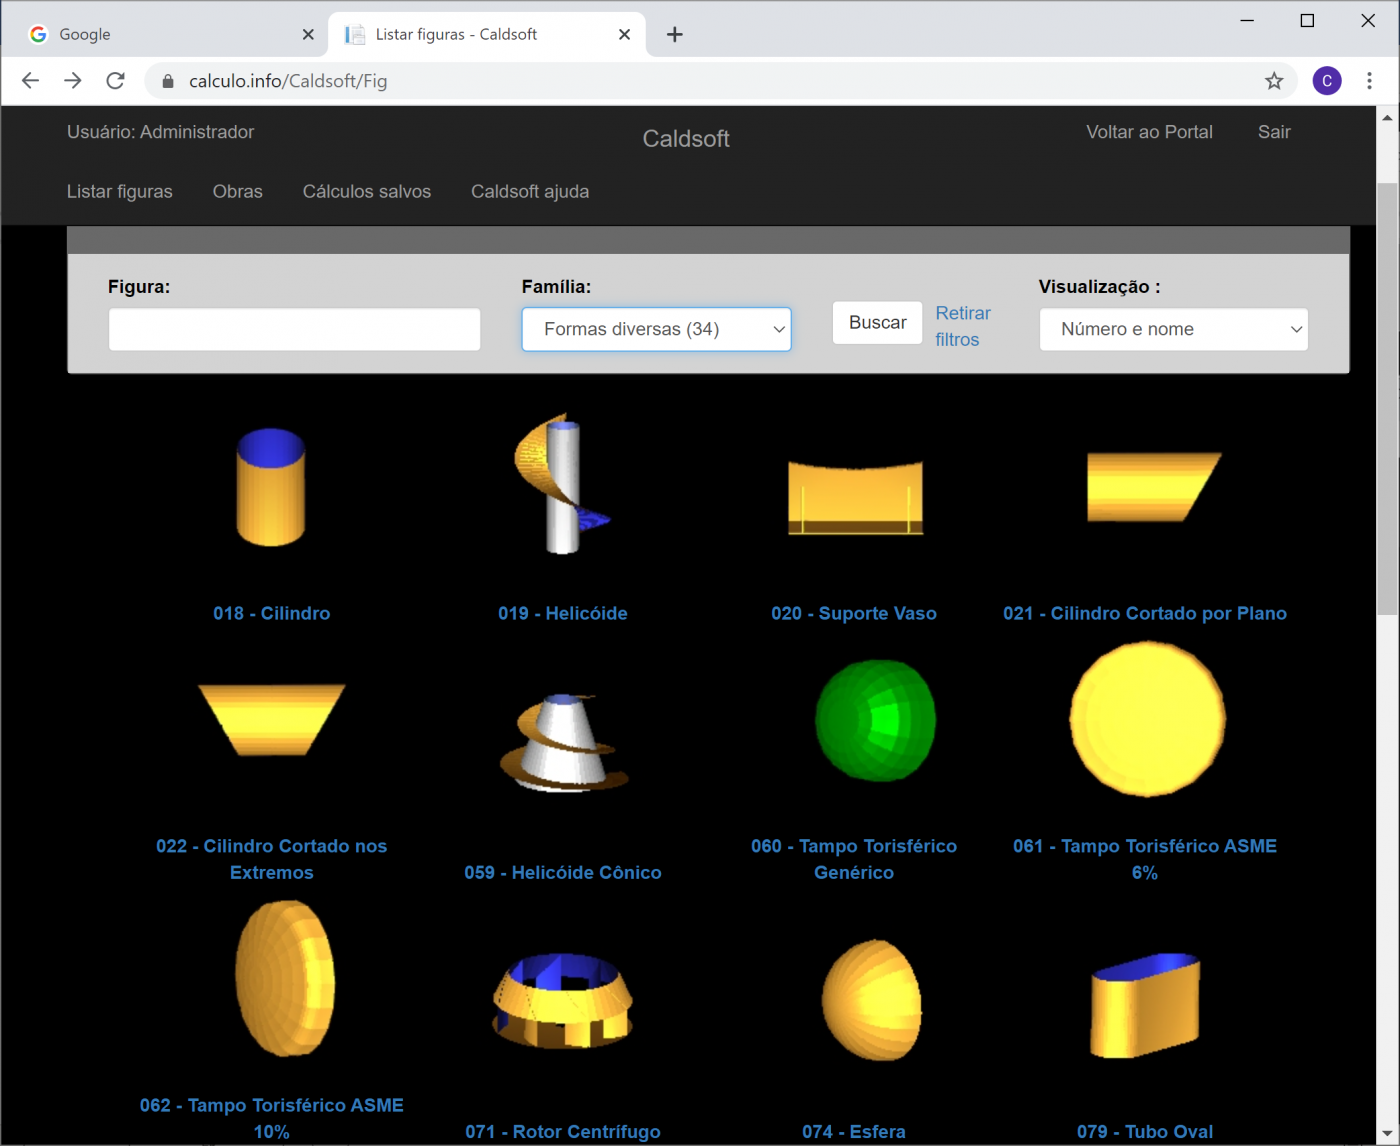Click the Retirar filtros link
The width and height of the screenshot is (1400, 1146).
(962, 326)
